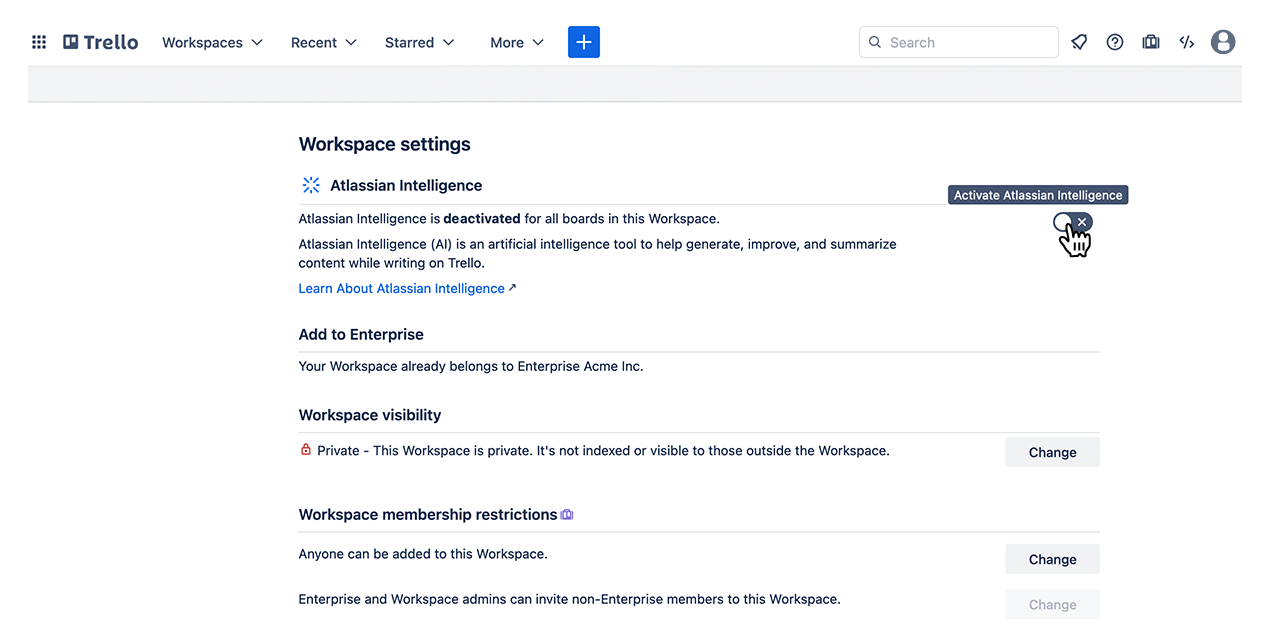Open notifications pin icon in header
Image resolution: width=1273 pixels, height=626 pixels.
coord(1079,42)
